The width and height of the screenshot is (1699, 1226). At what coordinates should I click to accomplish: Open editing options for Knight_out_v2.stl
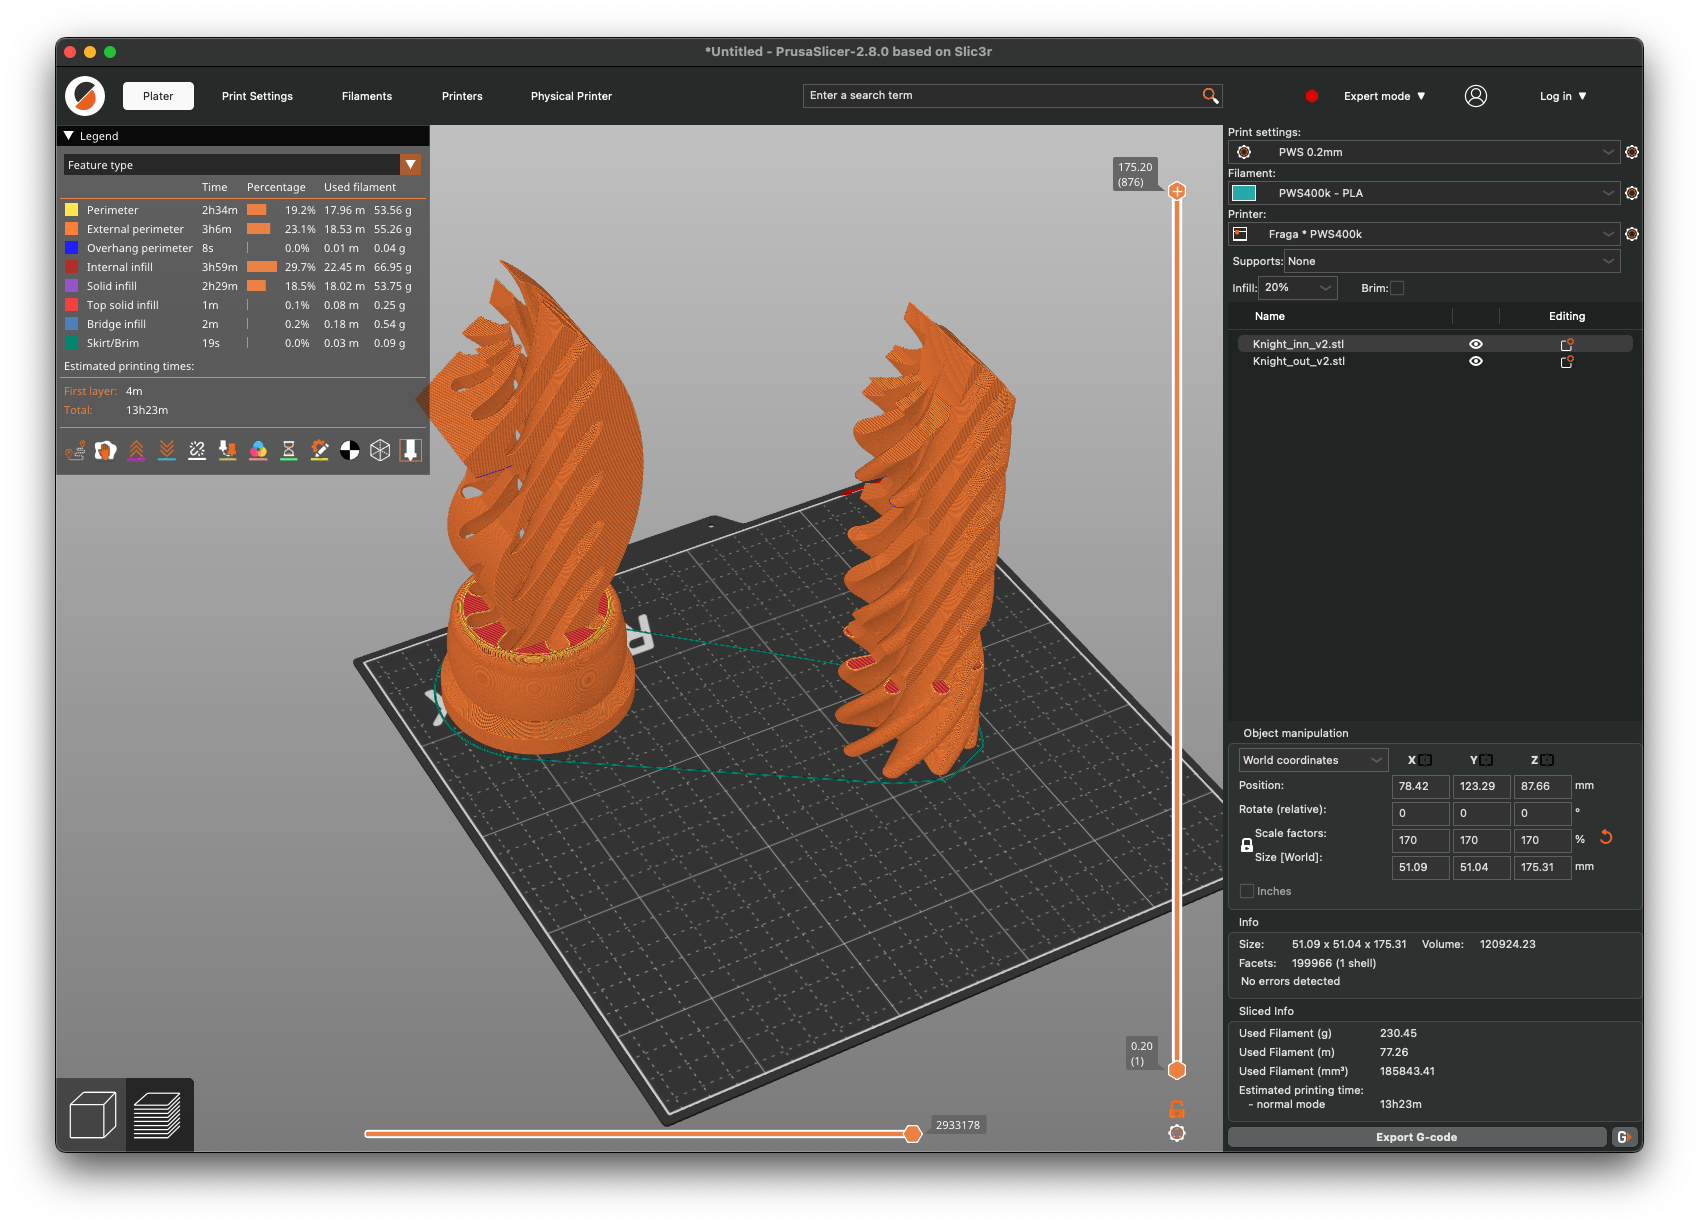pos(1567,362)
